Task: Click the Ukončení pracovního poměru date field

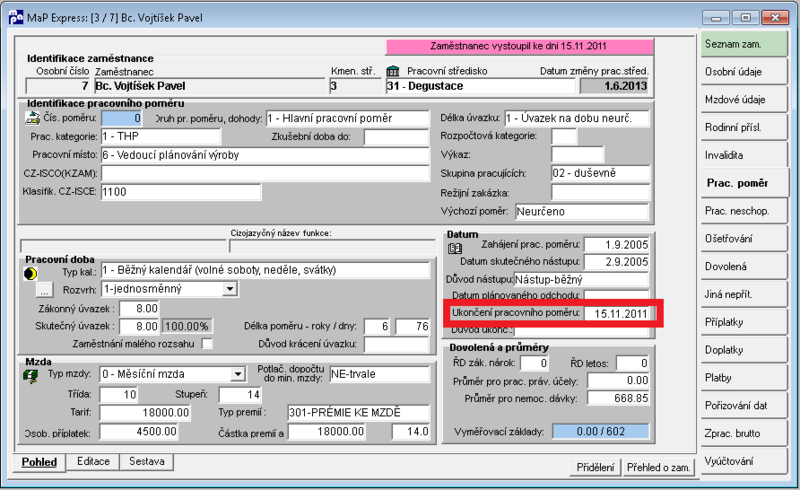Action: pos(616,313)
